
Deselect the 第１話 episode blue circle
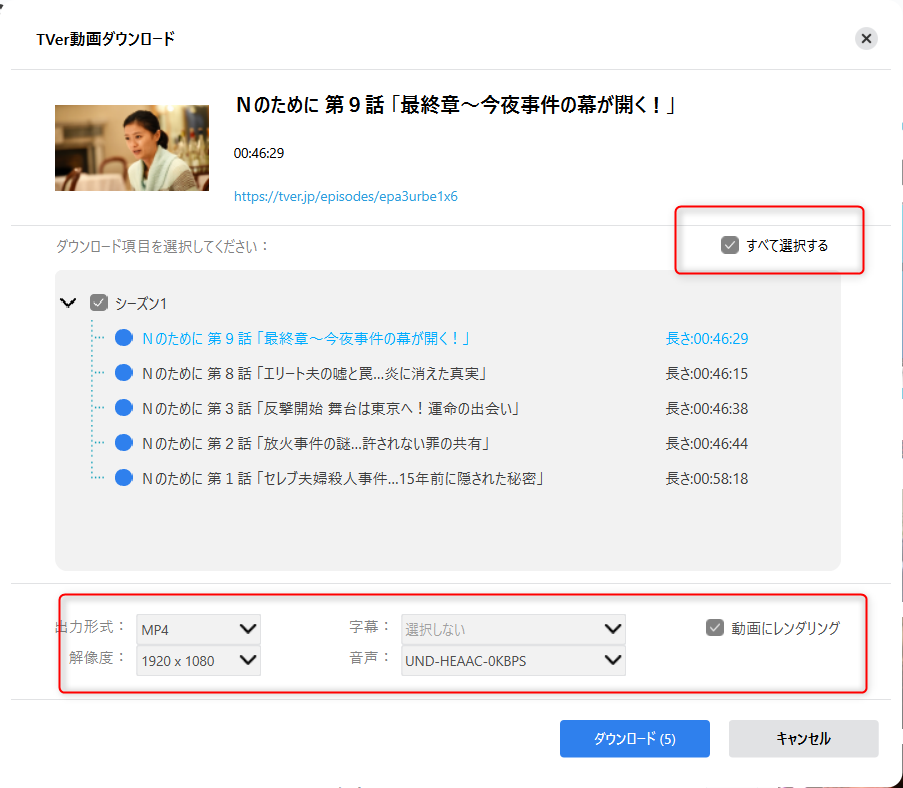pyautogui.click(x=123, y=478)
